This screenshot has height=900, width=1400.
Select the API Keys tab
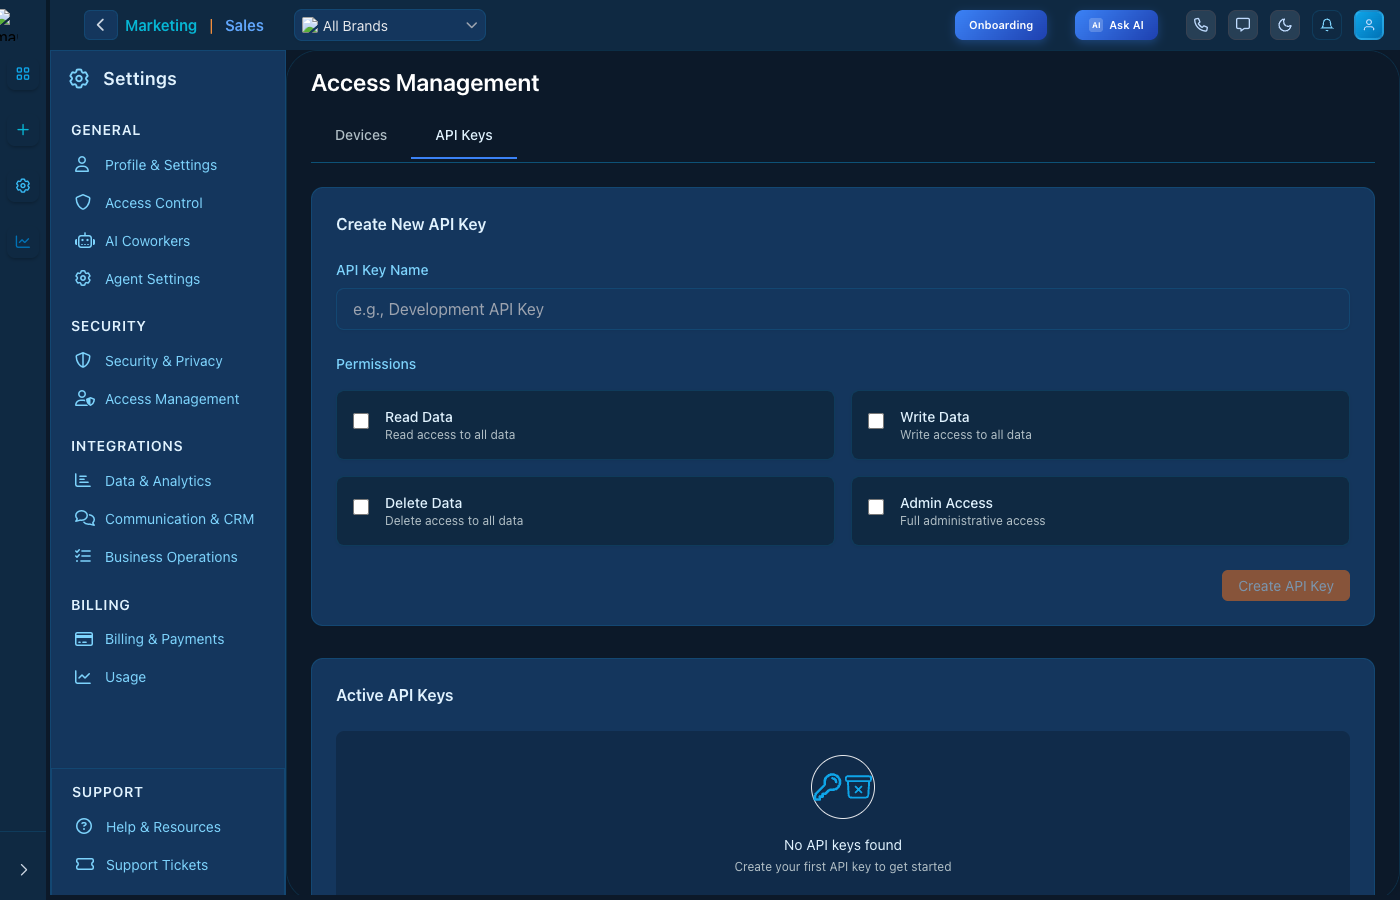click(464, 135)
